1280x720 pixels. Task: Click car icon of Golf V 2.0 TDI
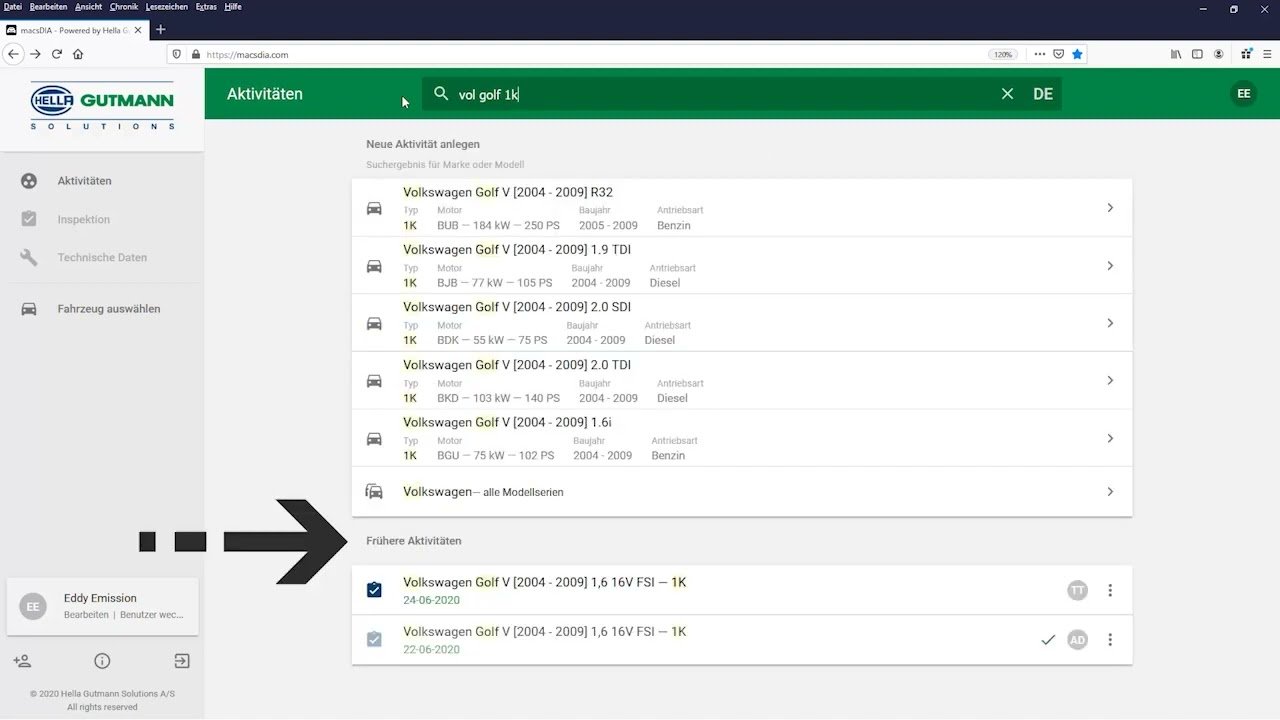374,380
